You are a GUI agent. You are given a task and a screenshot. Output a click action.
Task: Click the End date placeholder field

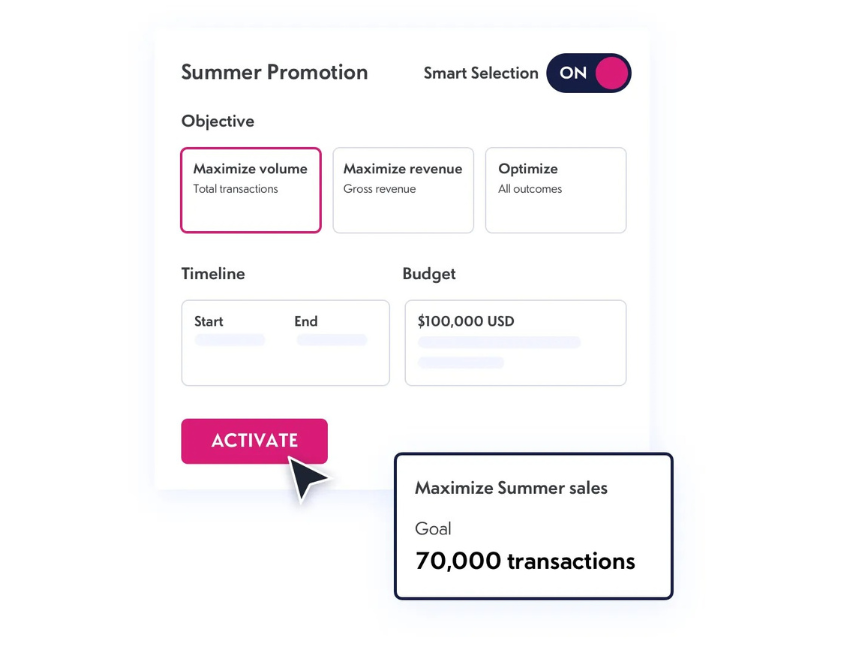pos(332,340)
